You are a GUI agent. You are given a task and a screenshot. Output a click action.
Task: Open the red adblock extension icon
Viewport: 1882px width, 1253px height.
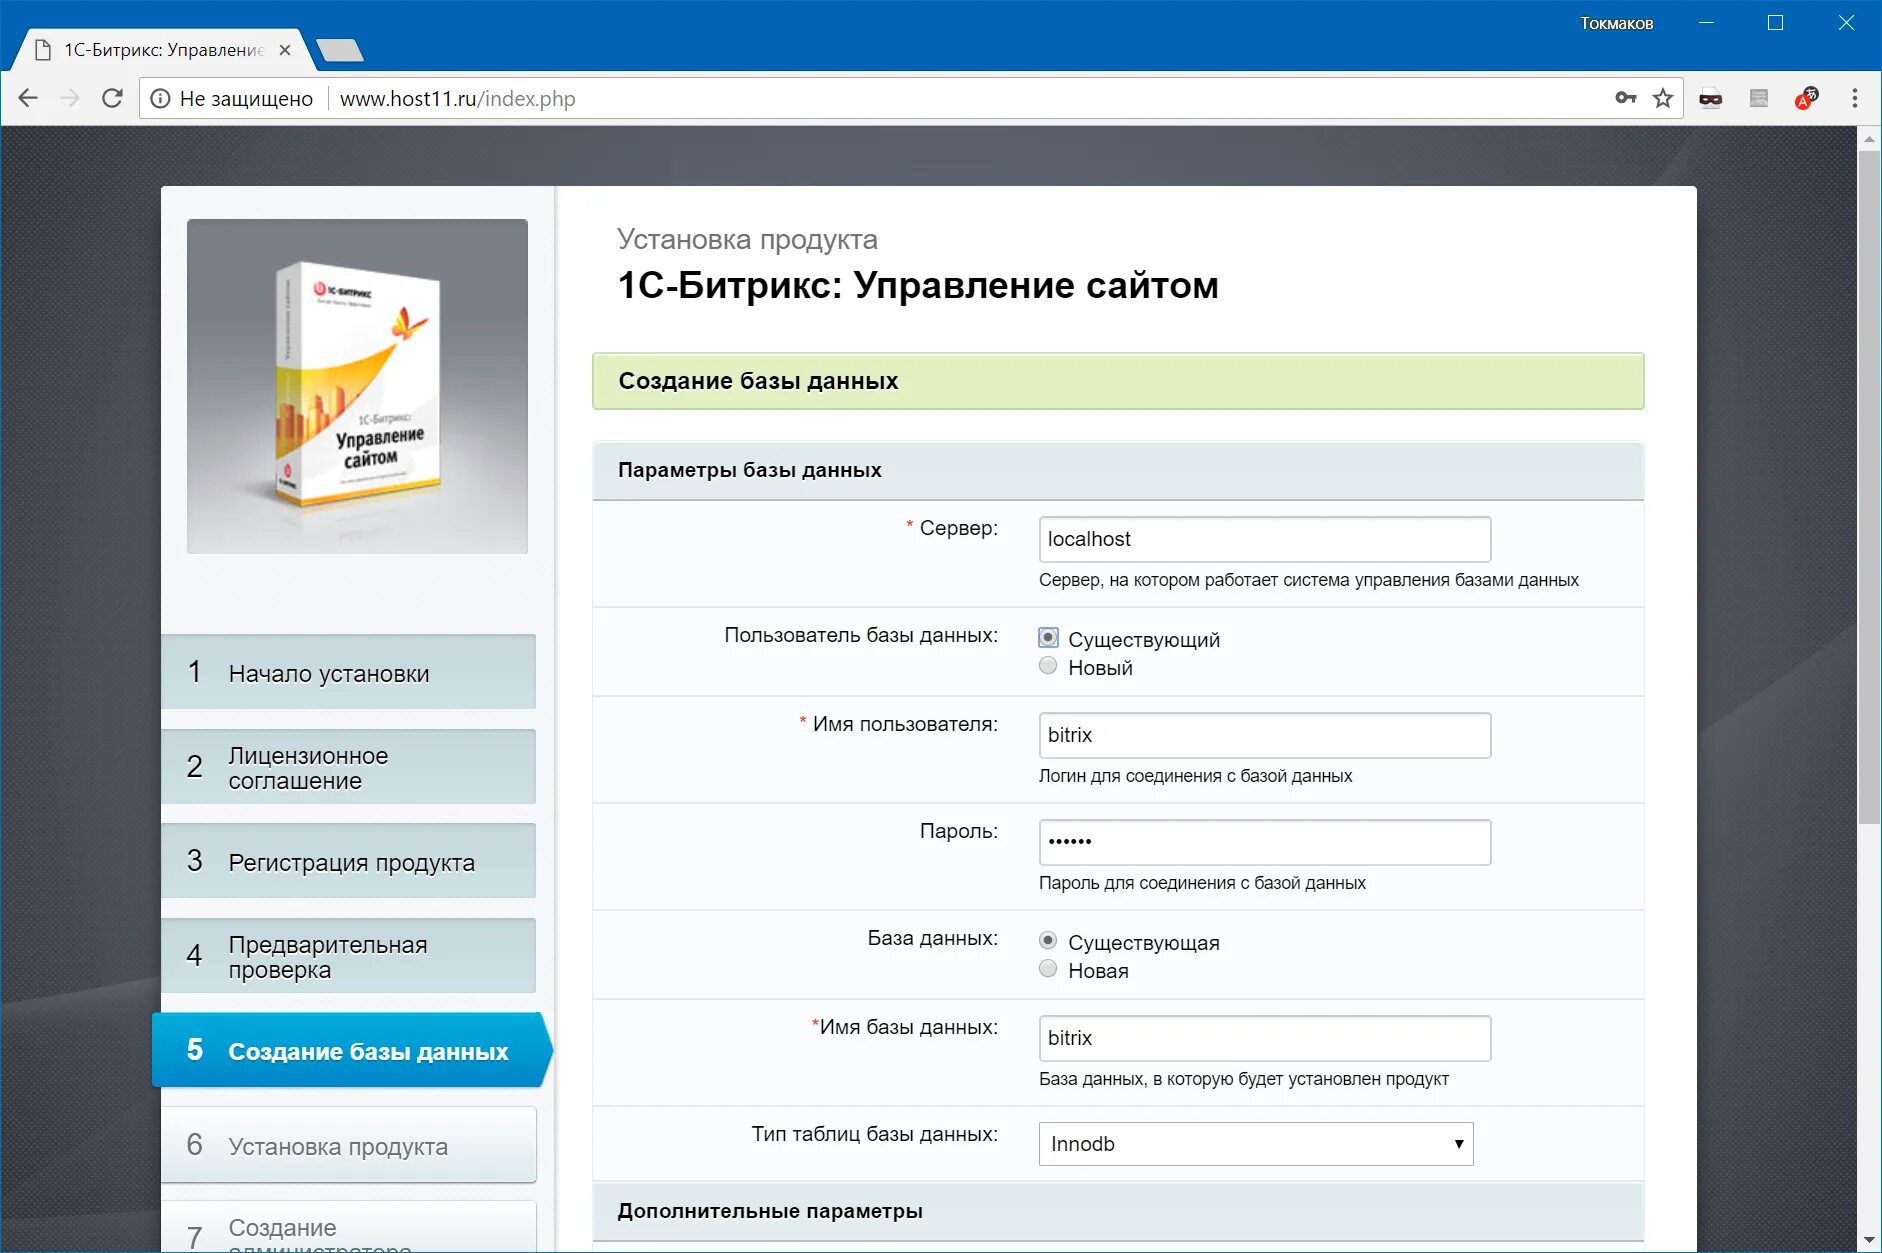tap(1806, 98)
